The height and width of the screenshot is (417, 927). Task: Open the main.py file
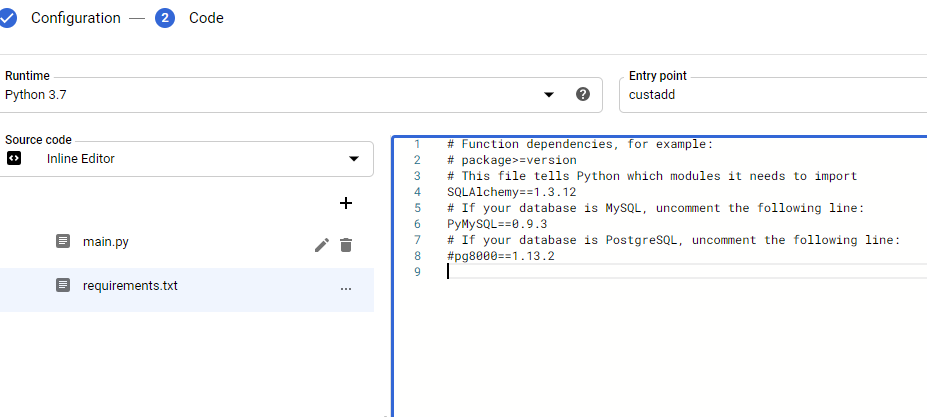[106, 242]
